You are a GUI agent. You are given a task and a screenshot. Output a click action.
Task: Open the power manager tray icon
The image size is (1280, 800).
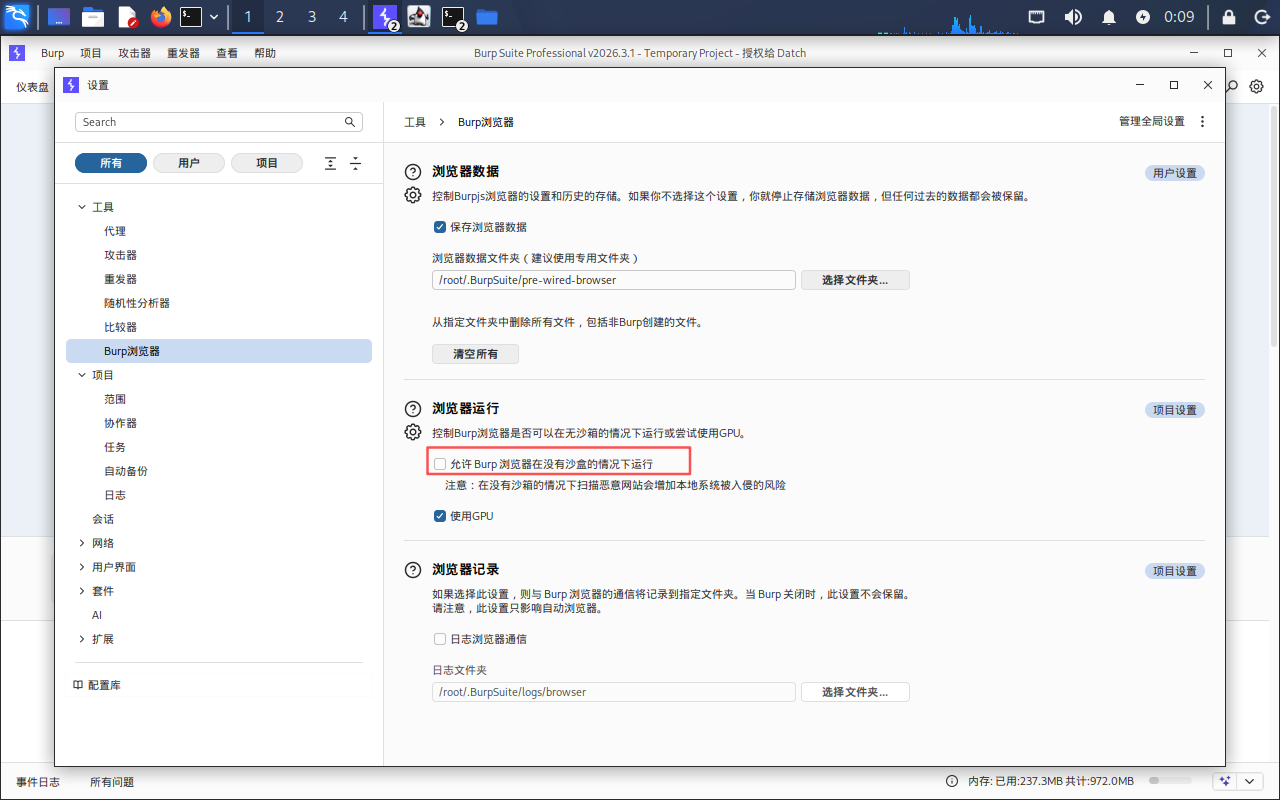1143,17
